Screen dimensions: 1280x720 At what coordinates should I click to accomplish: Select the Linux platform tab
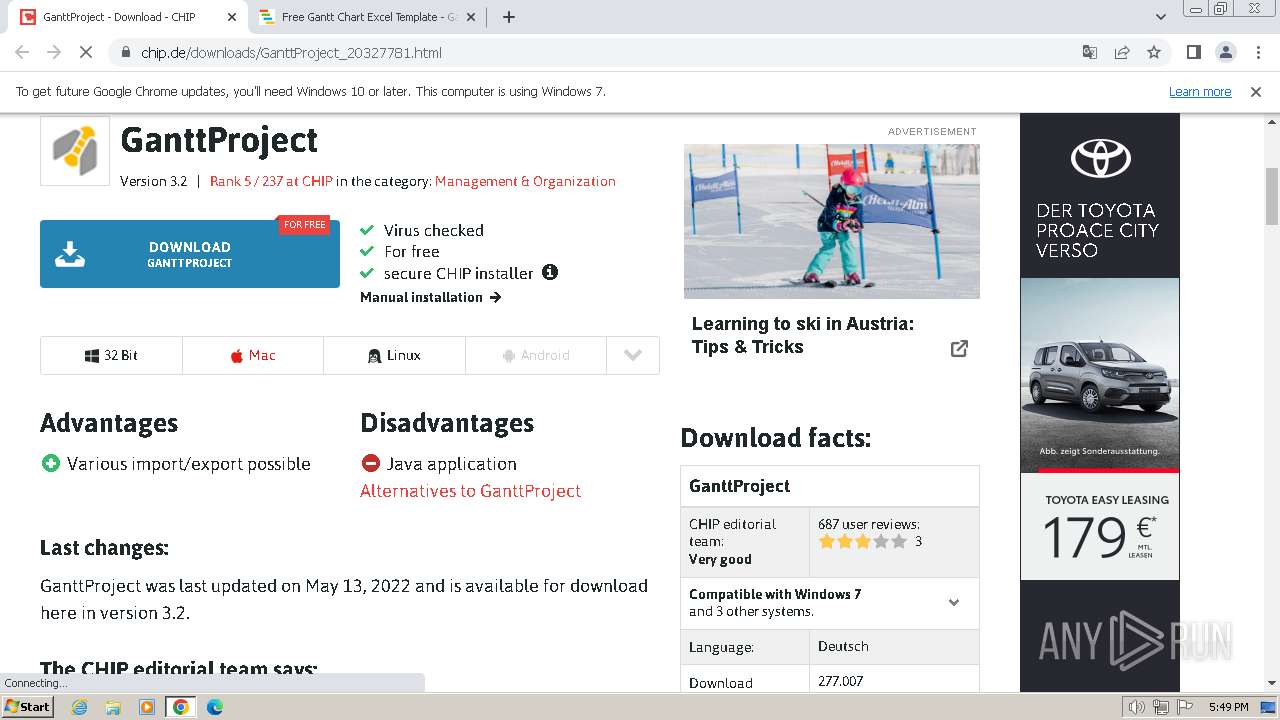pyautogui.click(x=395, y=355)
